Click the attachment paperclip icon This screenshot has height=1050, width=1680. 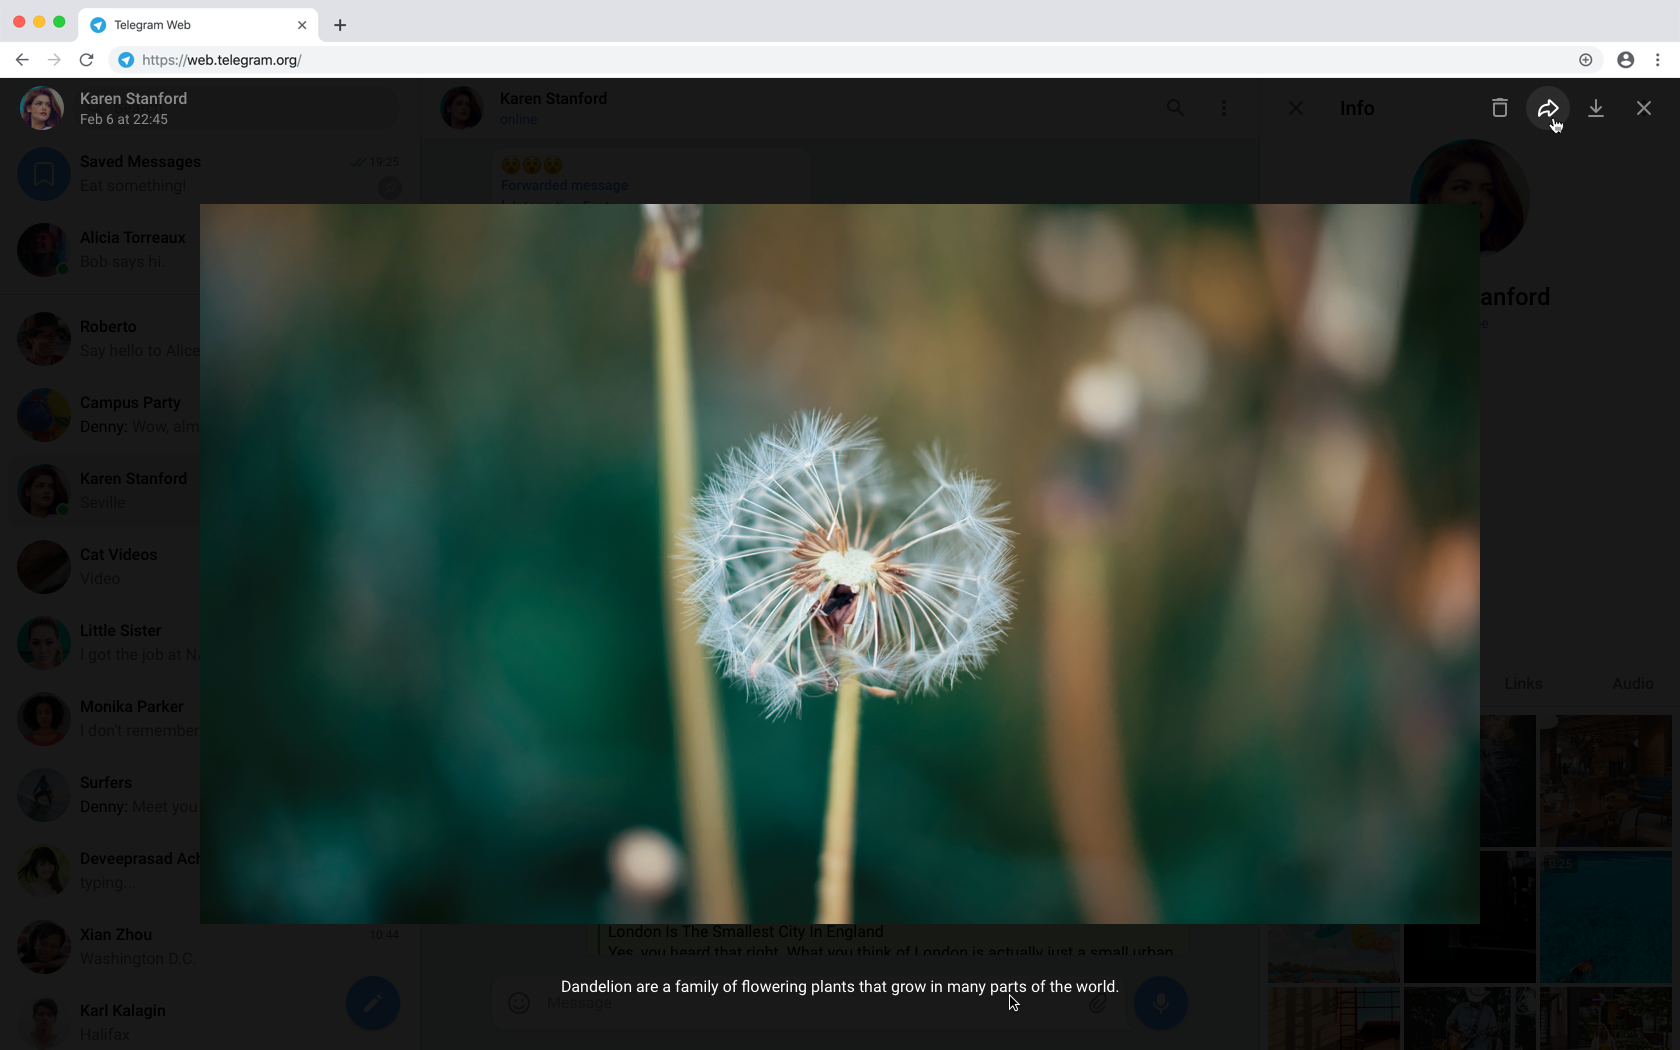(x=1098, y=1003)
